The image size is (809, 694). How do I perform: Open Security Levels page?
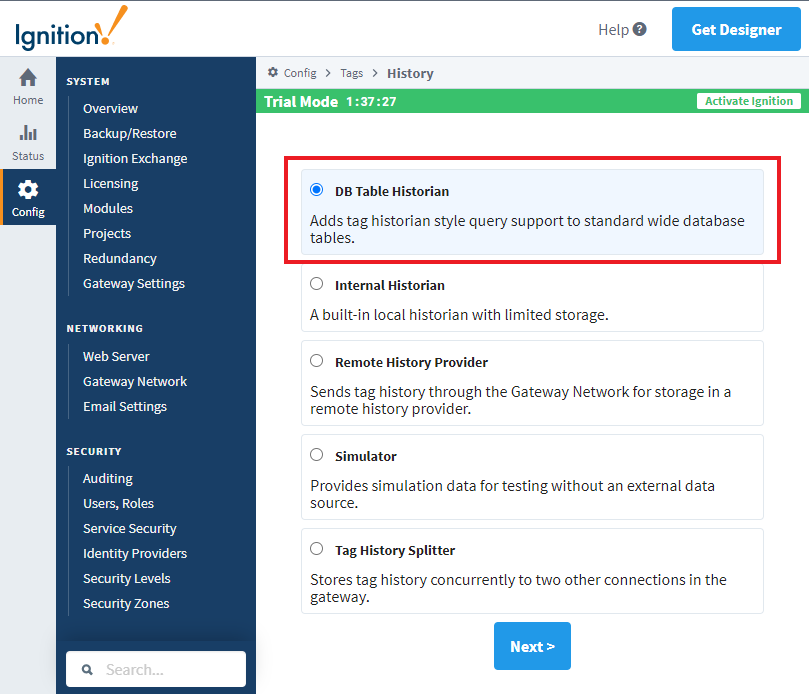click(x=126, y=579)
